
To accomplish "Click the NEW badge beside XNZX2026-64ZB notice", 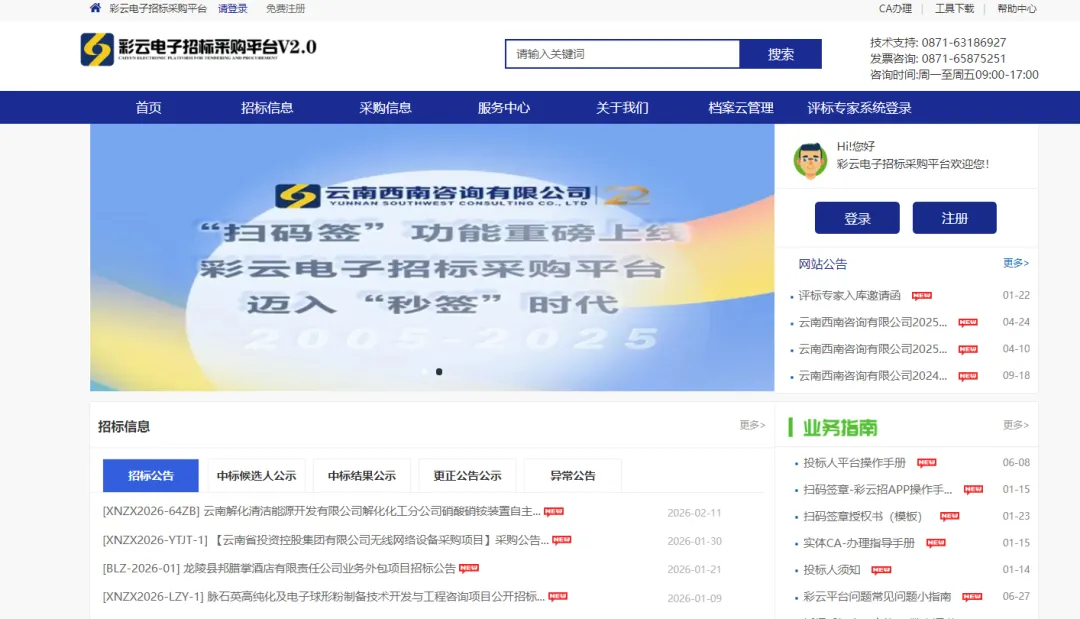I will (x=554, y=511).
